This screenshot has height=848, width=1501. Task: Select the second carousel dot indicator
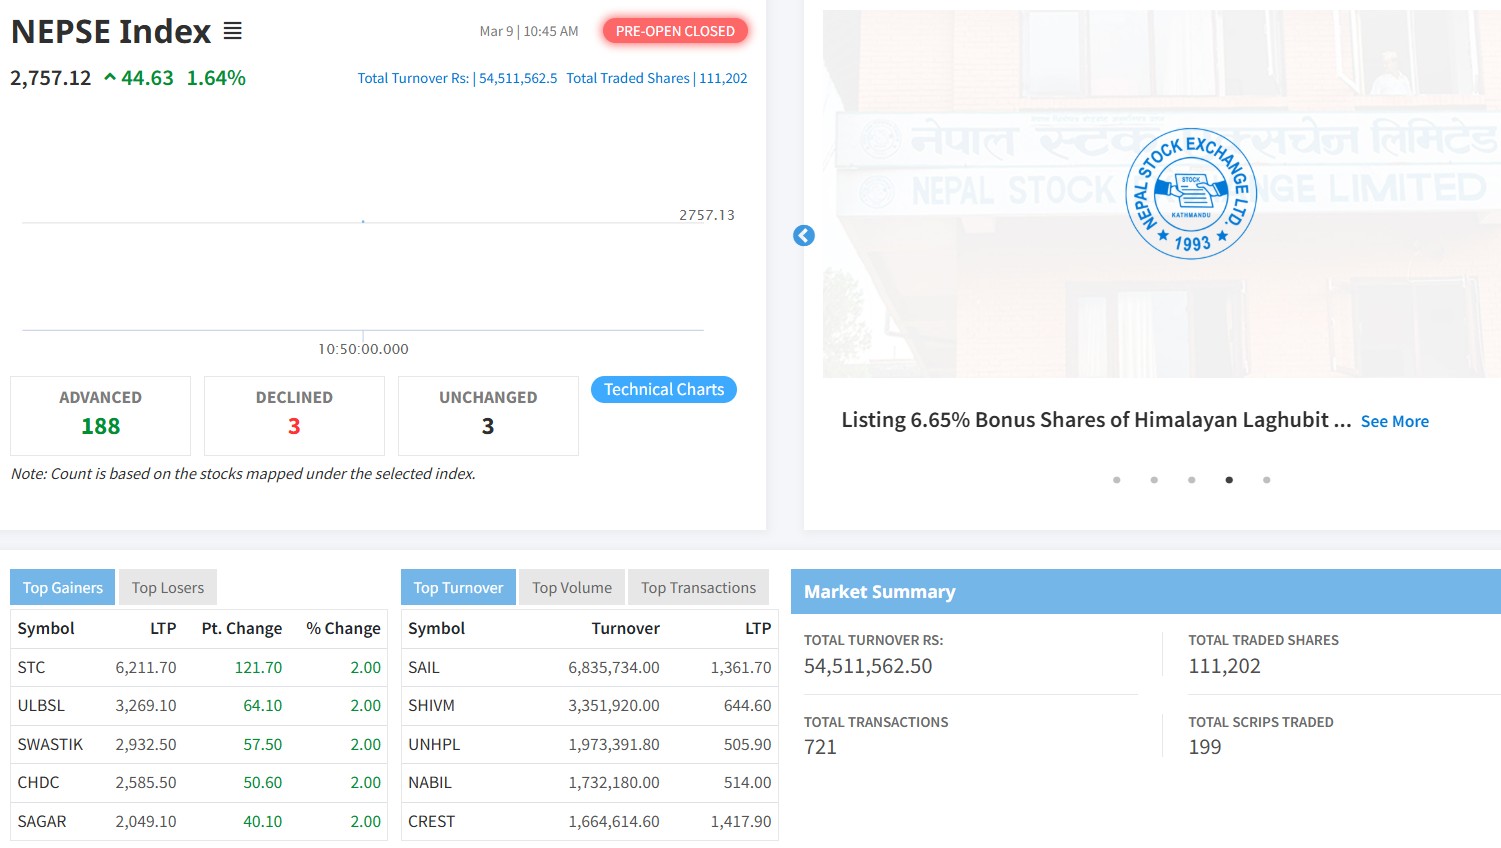[1154, 480]
